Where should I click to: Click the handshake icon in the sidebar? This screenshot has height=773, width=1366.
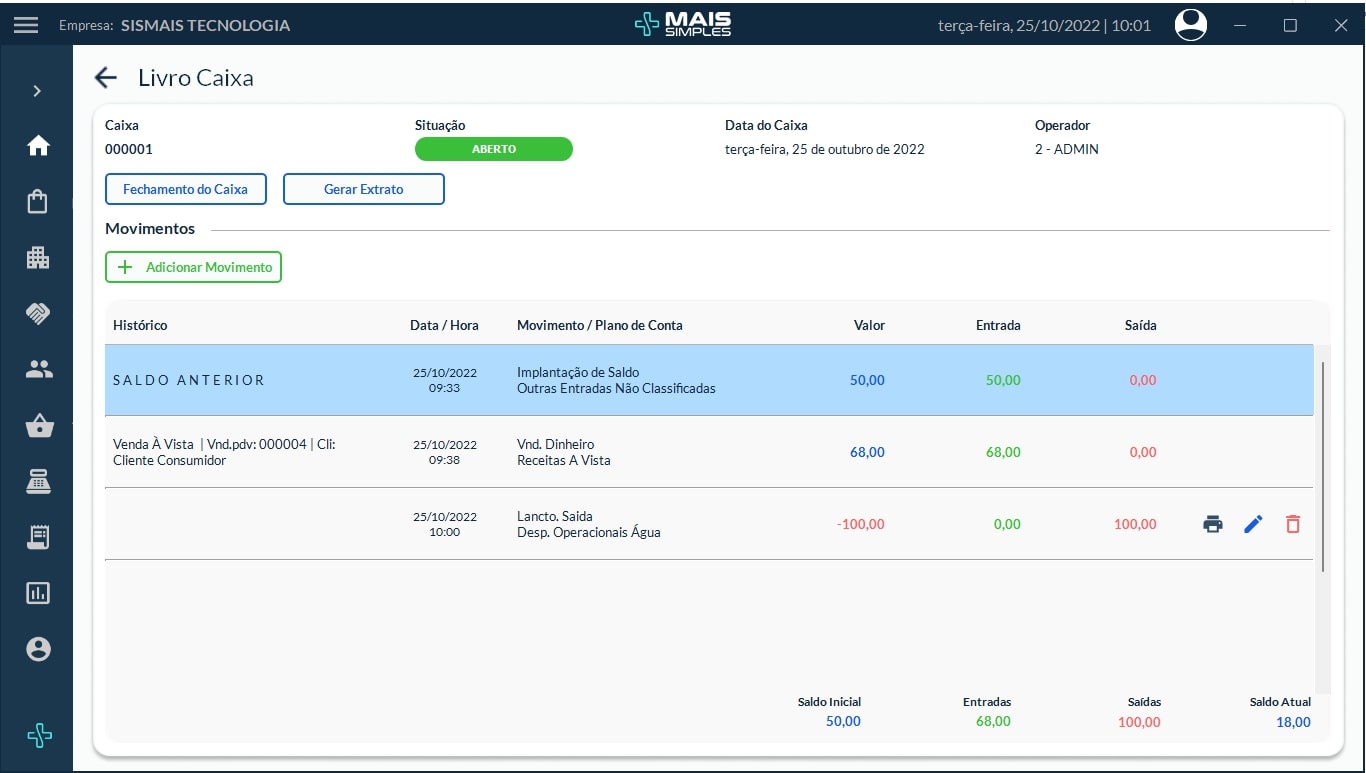(x=38, y=314)
